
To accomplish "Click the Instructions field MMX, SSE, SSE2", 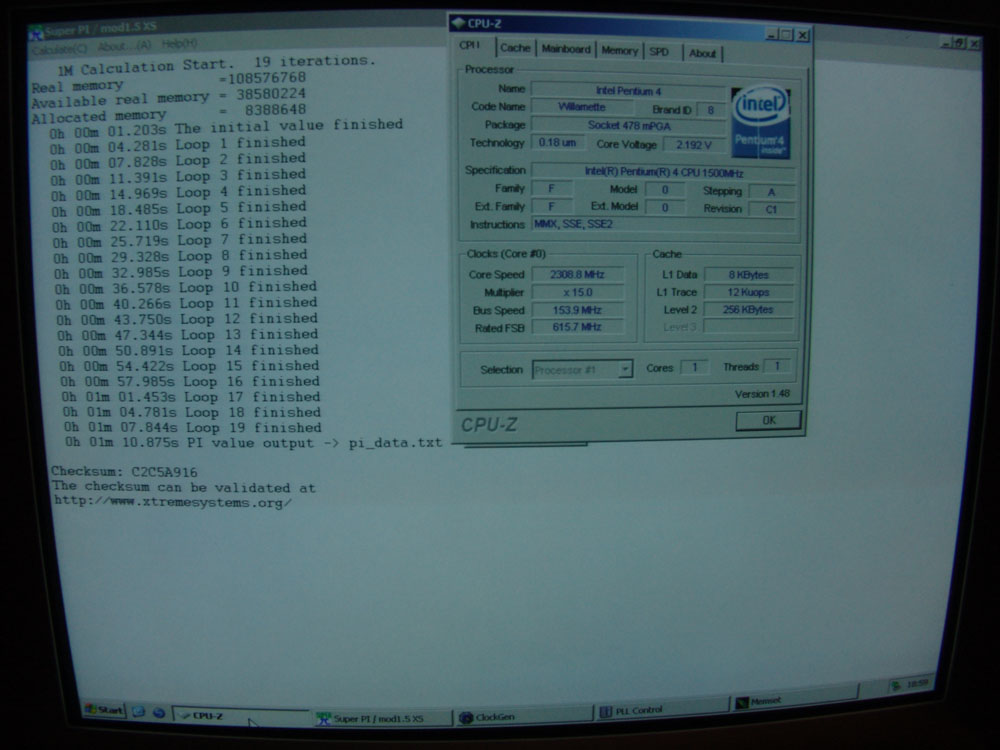I will coord(663,224).
